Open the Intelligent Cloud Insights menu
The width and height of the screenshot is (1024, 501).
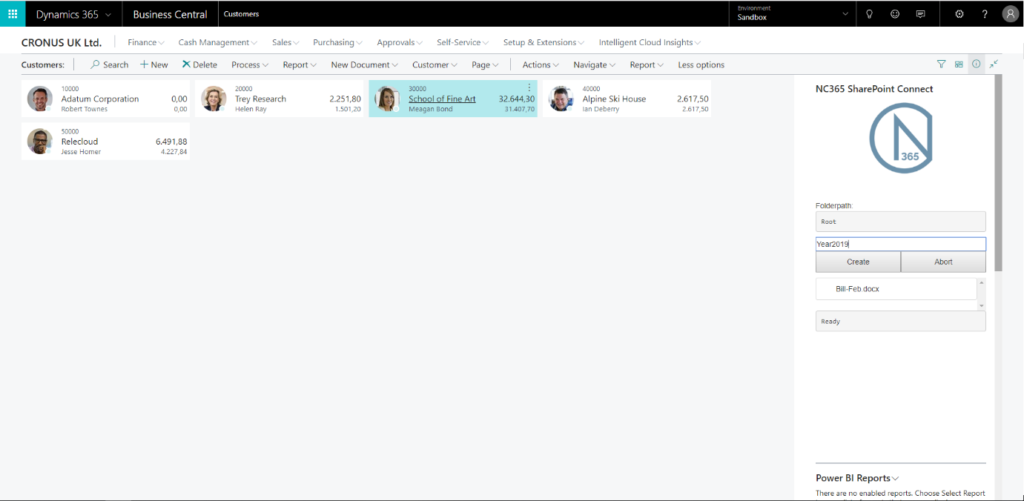click(x=650, y=42)
